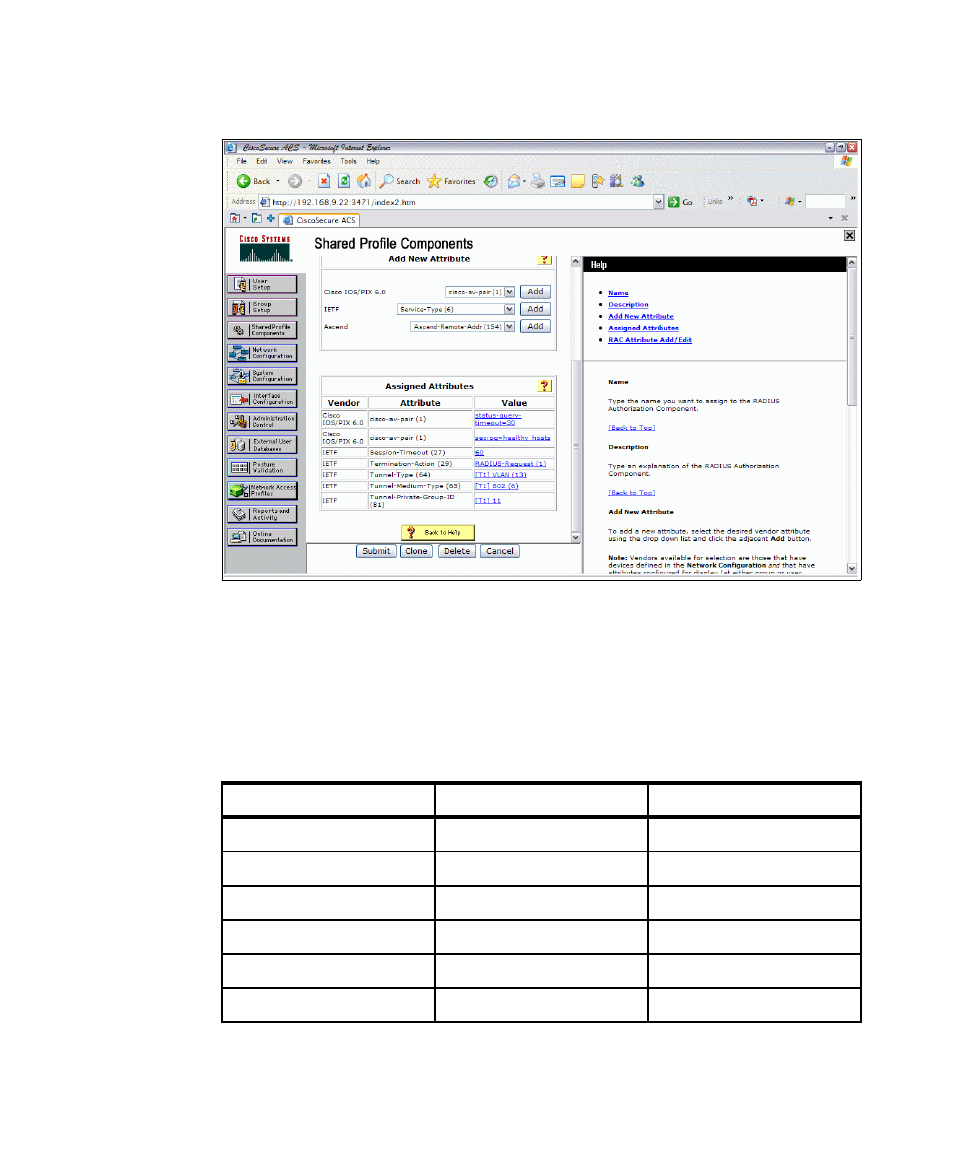Open External User Databases section
Viewport: 954px width, 1164px height.
[262, 445]
